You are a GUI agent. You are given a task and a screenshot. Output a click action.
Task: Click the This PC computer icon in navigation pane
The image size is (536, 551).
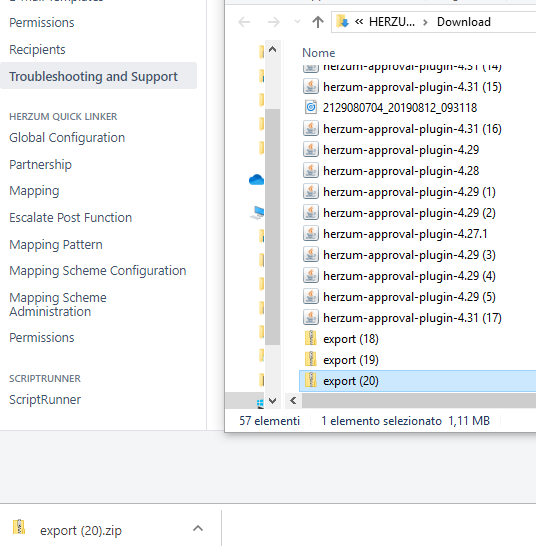257,213
